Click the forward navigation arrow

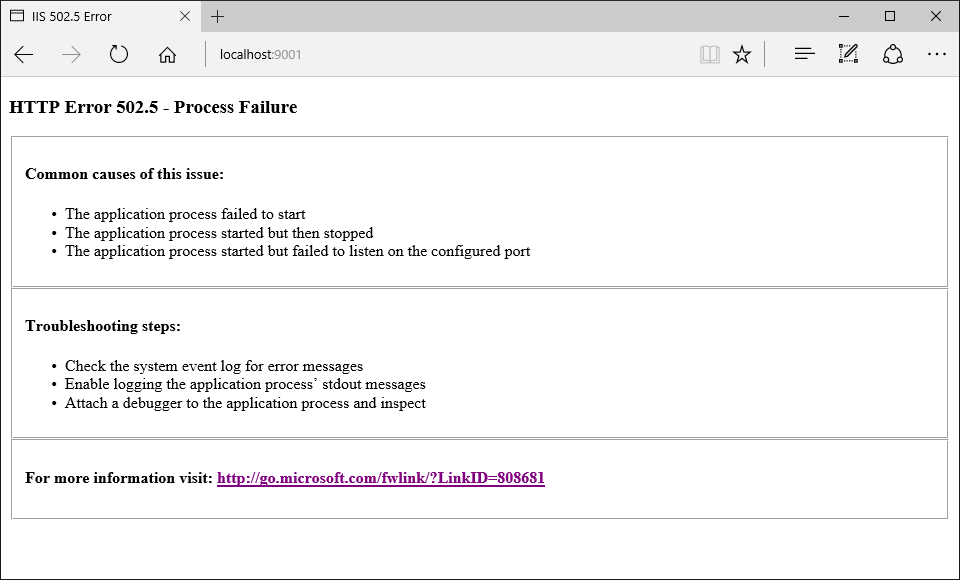(71, 54)
